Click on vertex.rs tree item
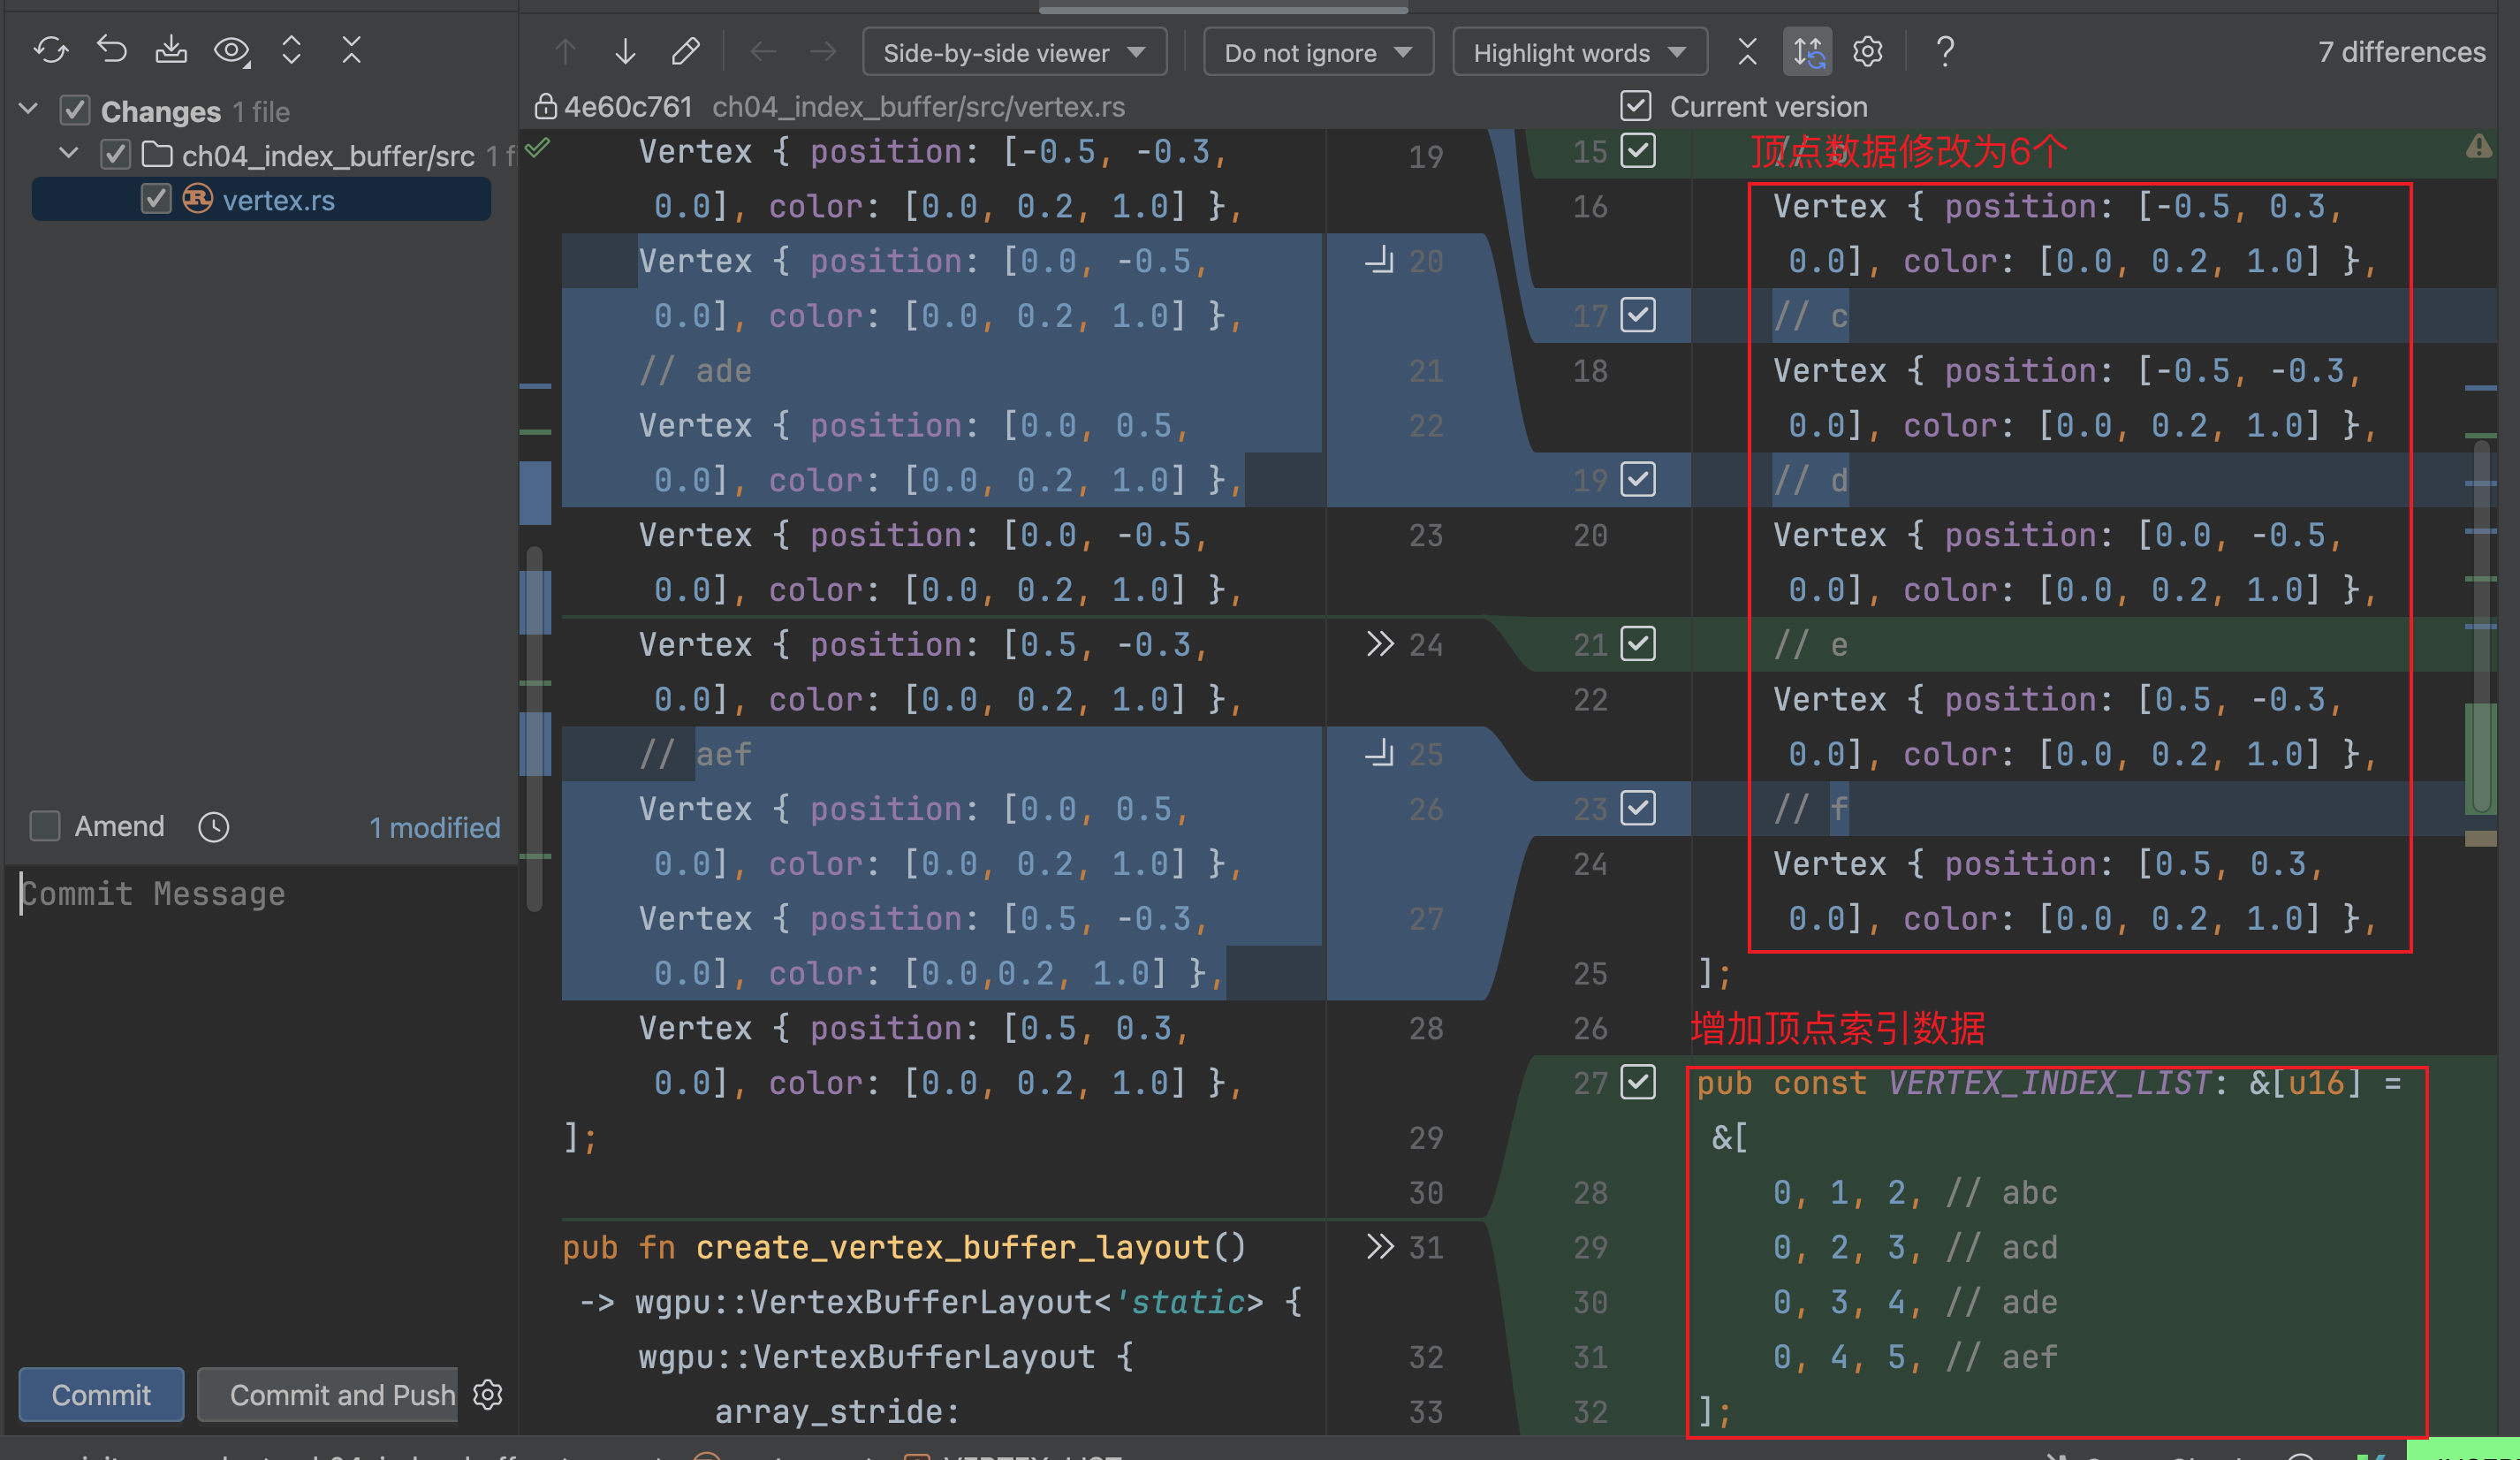This screenshot has width=2520, height=1460. [x=277, y=196]
